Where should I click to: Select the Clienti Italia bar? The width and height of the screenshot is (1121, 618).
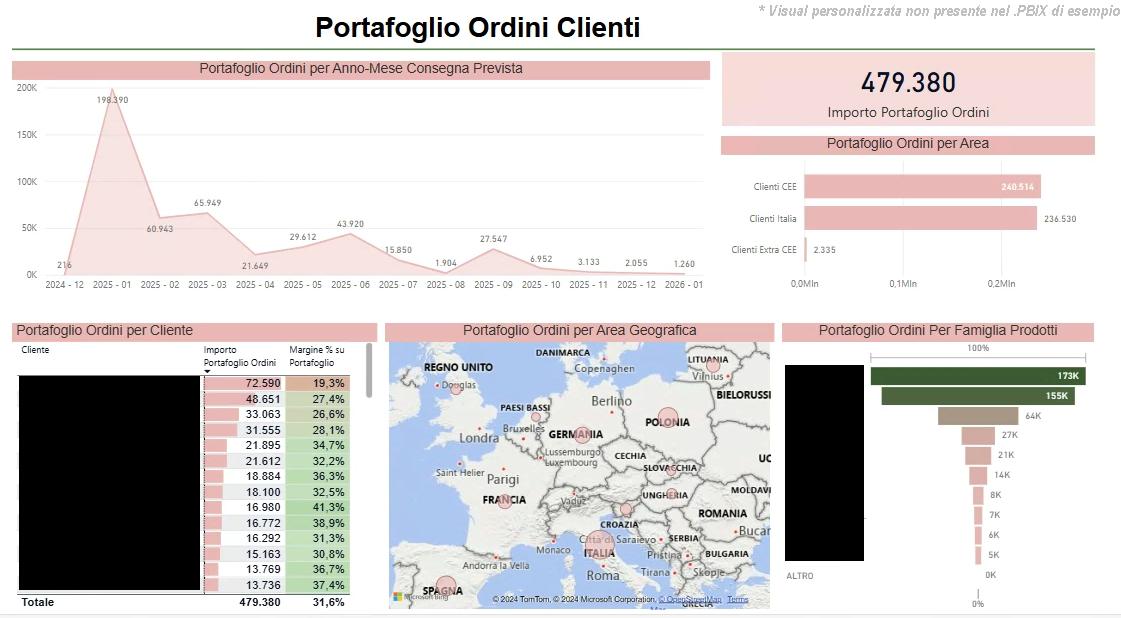click(x=920, y=218)
